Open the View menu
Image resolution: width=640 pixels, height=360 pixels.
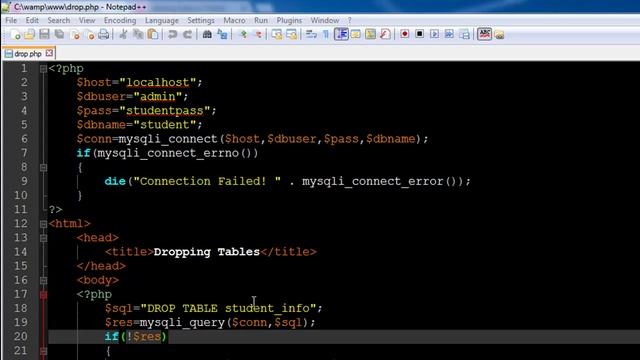pyautogui.click(x=87, y=20)
